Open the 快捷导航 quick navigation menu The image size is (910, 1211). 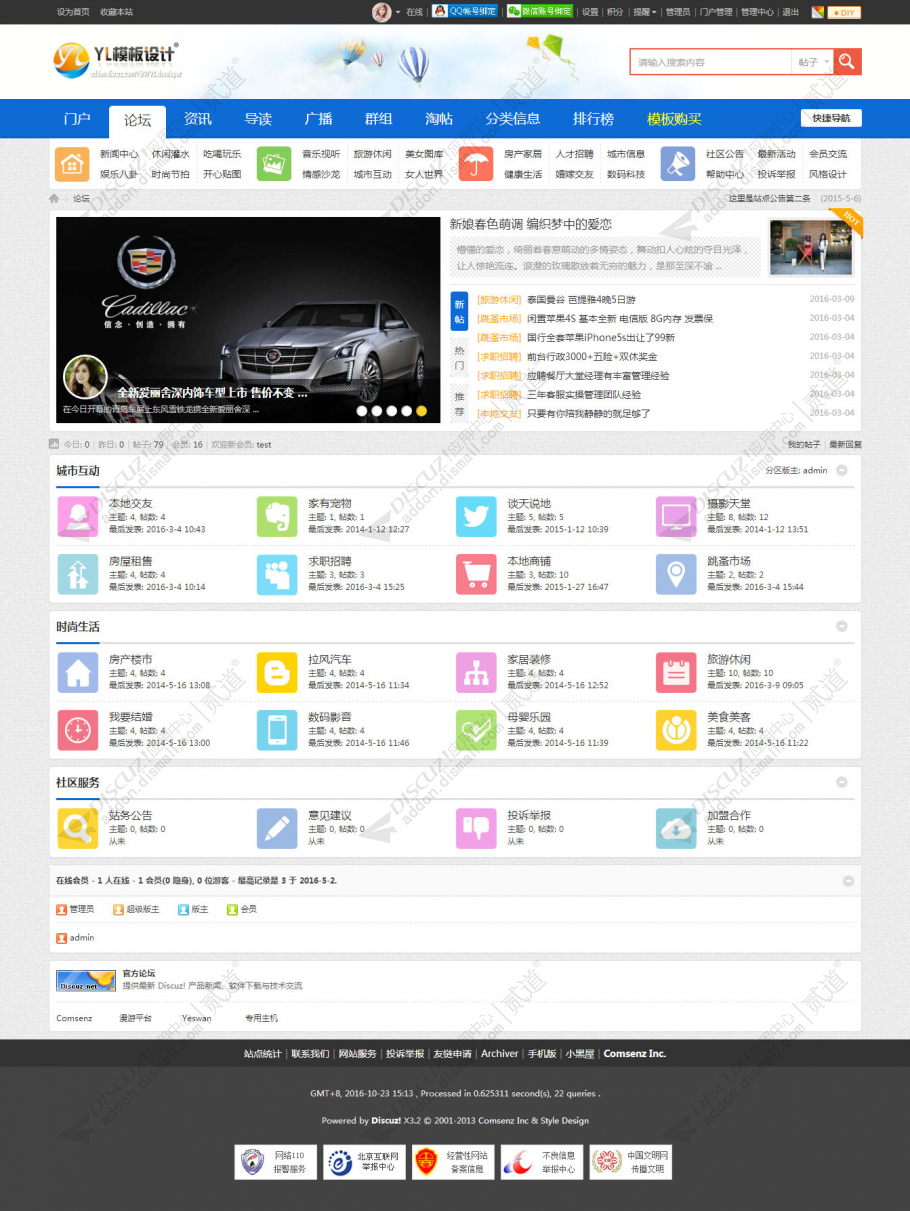[831, 118]
